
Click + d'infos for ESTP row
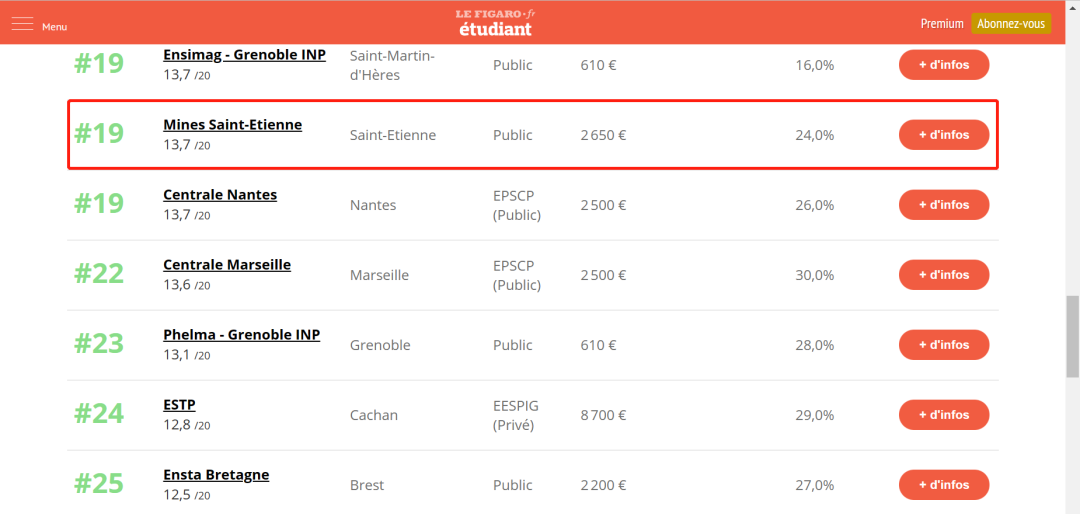pos(944,415)
